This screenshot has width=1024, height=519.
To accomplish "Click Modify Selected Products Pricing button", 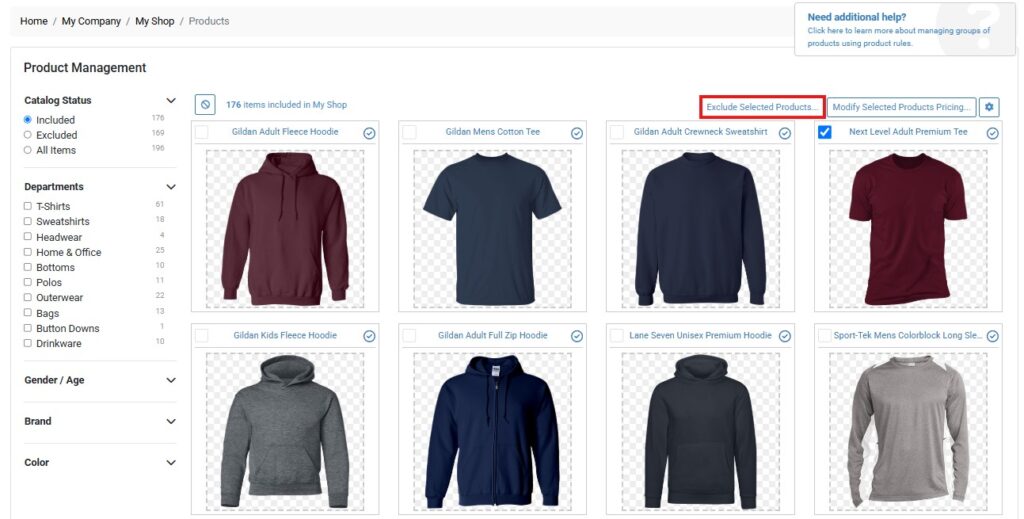I will pos(901,107).
